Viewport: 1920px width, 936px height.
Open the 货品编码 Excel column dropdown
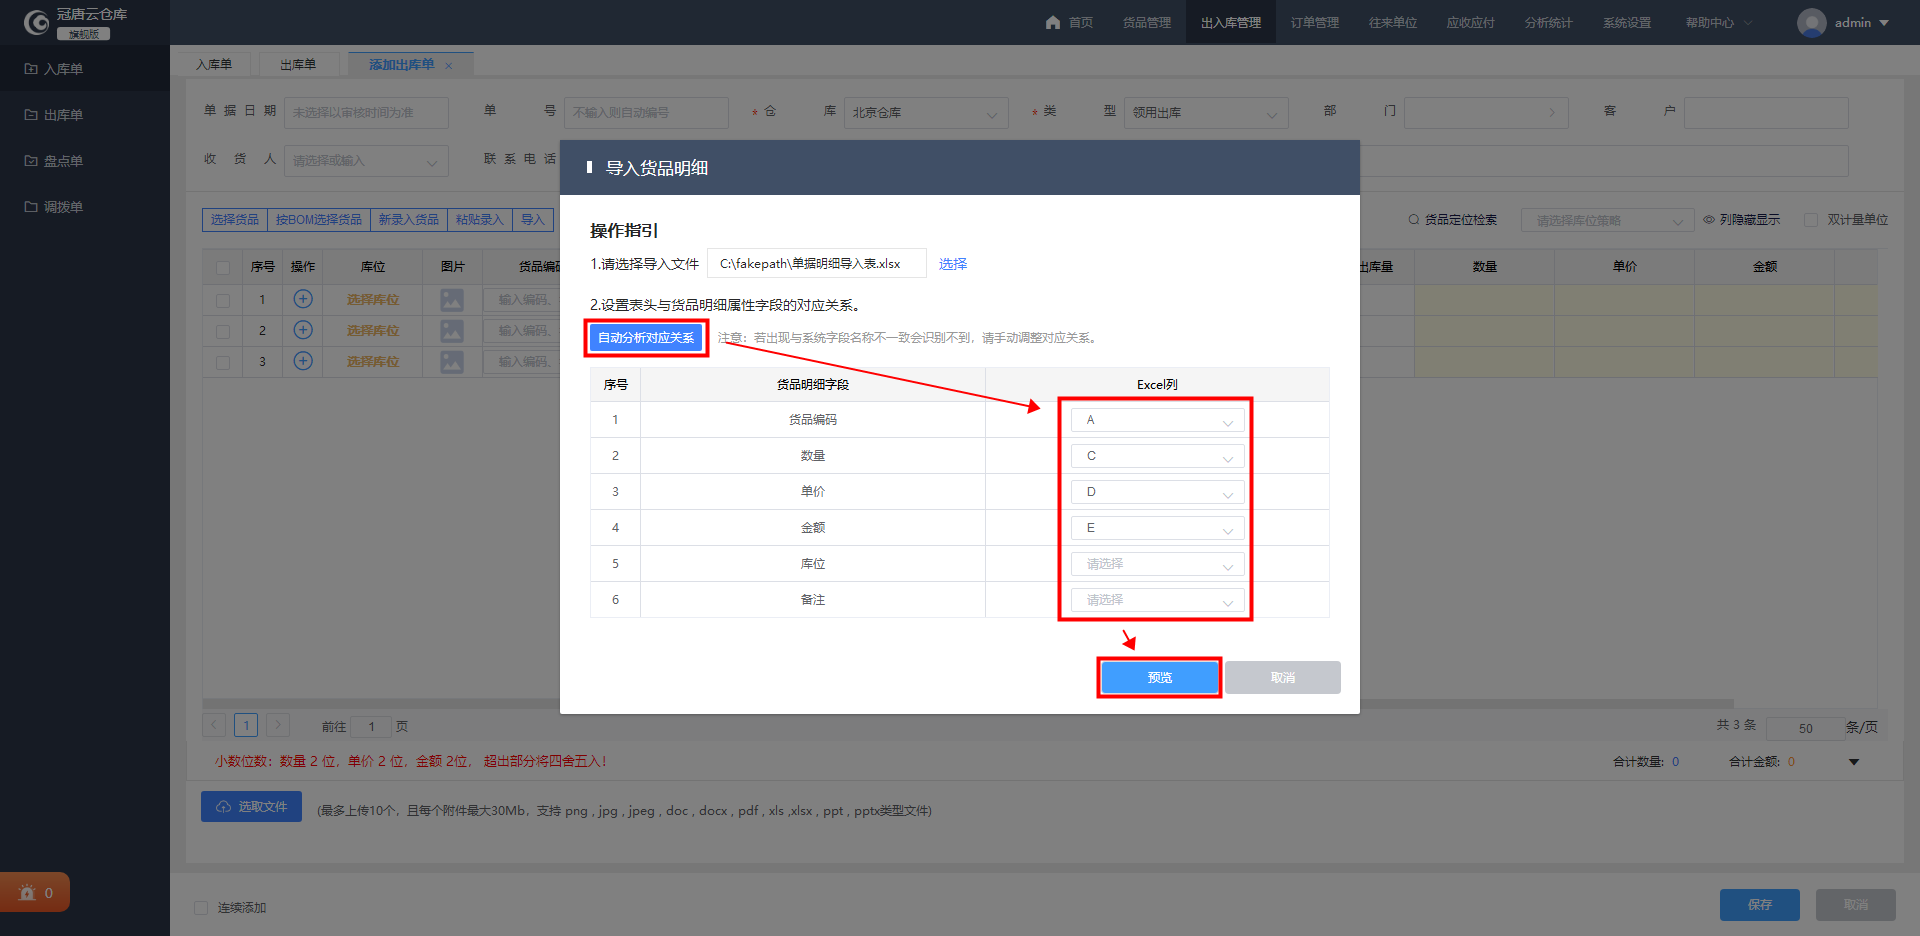(x=1157, y=420)
